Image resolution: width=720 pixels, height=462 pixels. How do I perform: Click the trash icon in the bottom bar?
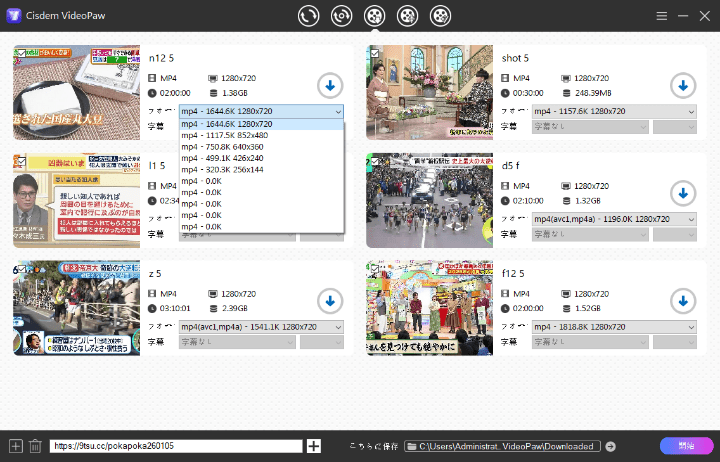[35, 446]
